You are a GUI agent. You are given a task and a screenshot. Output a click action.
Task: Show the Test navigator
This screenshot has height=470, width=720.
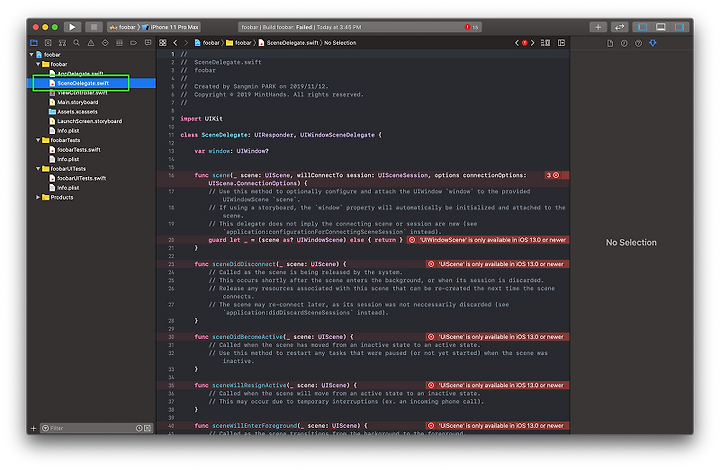(x=105, y=43)
